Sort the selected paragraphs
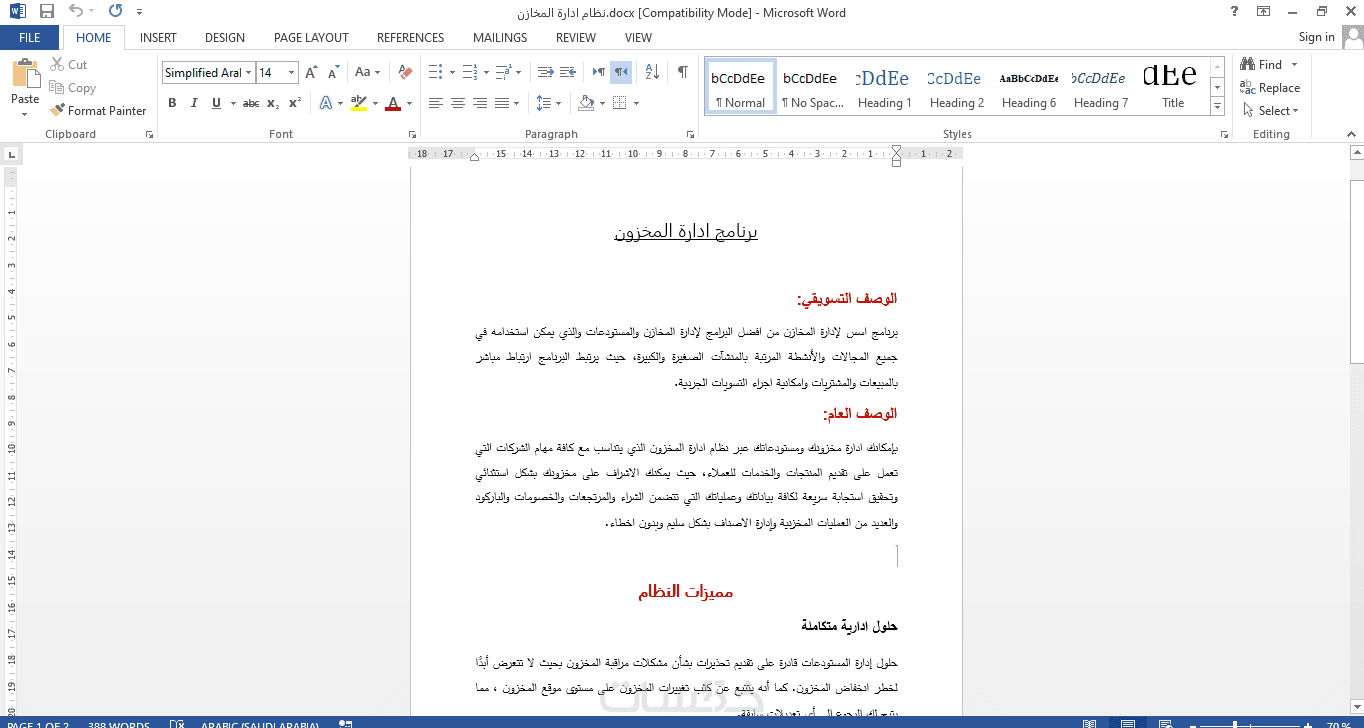1364x728 pixels. click(x=652, y=73)
